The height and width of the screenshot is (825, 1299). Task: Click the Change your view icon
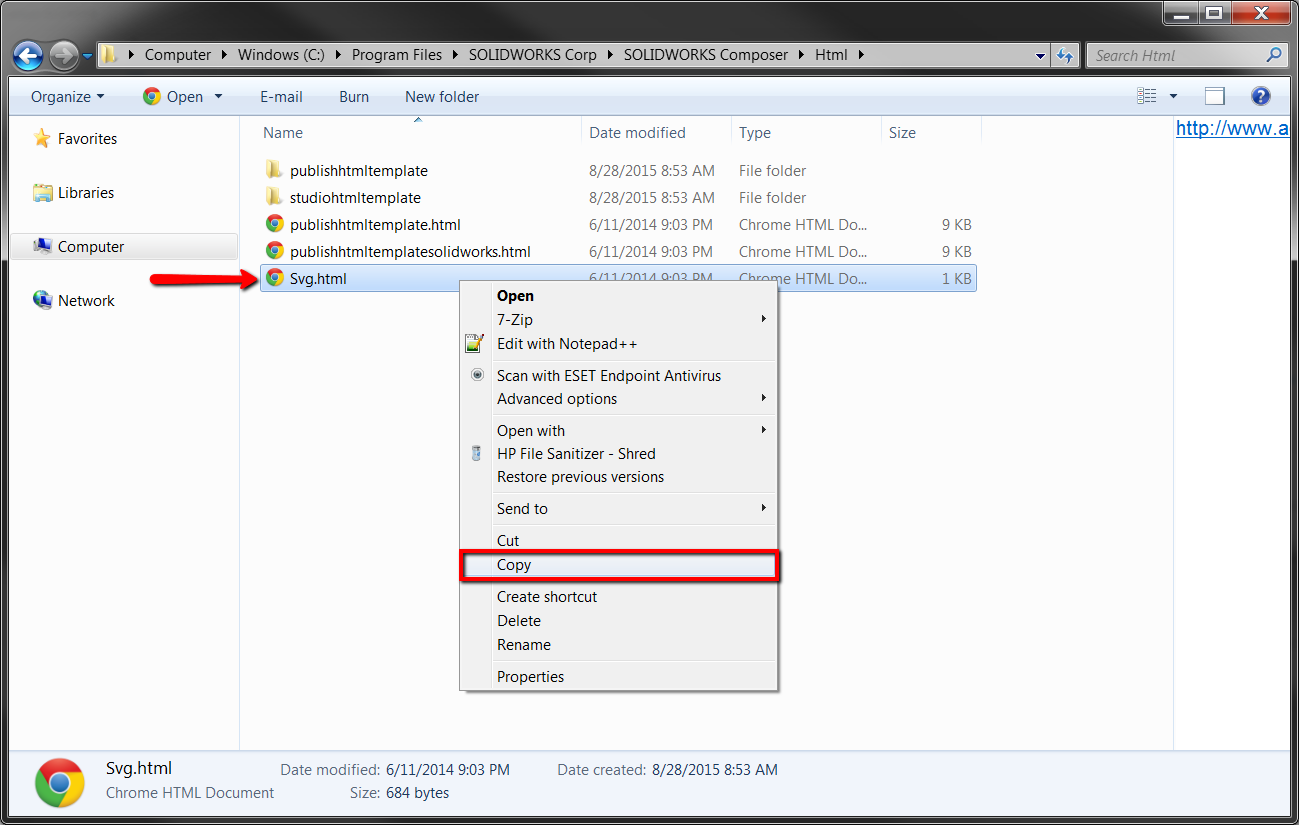[1147, 96]
